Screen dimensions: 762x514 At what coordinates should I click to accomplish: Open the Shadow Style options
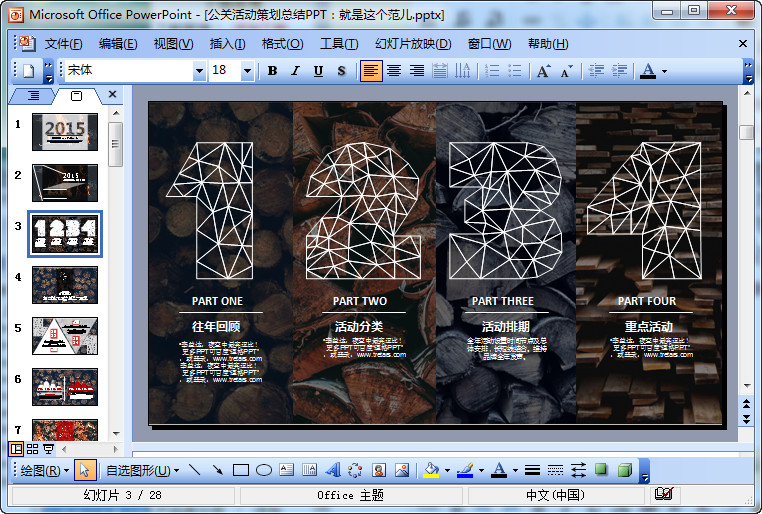coord(601,470)
